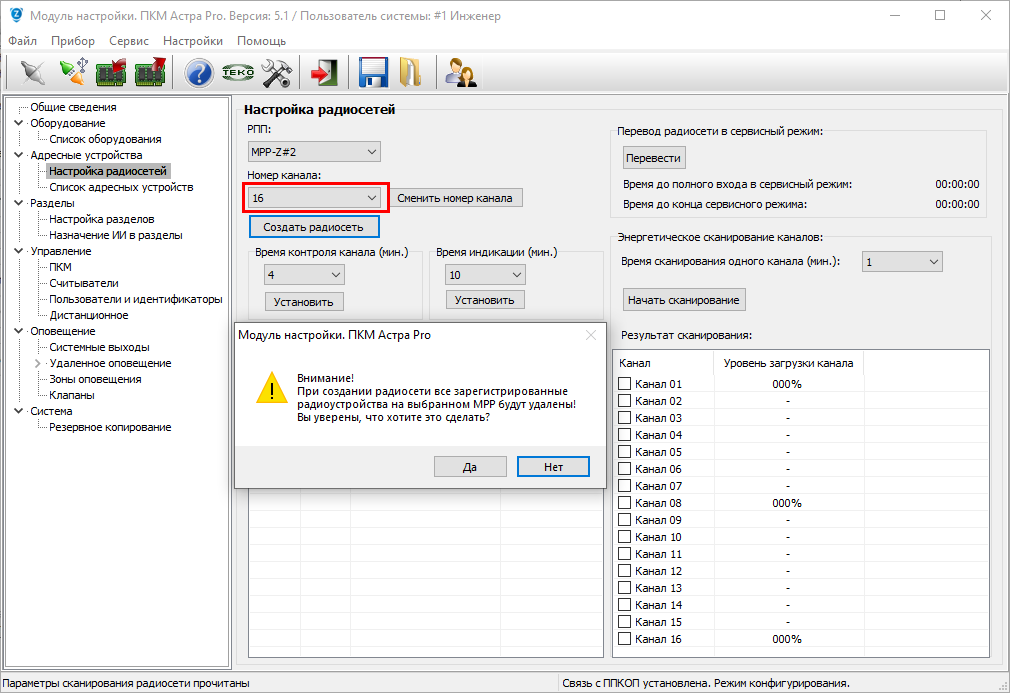Open the Сервис menu
Image resolution: width=1010 pixels, height=693 pixels.
click(x=128, y=41)
